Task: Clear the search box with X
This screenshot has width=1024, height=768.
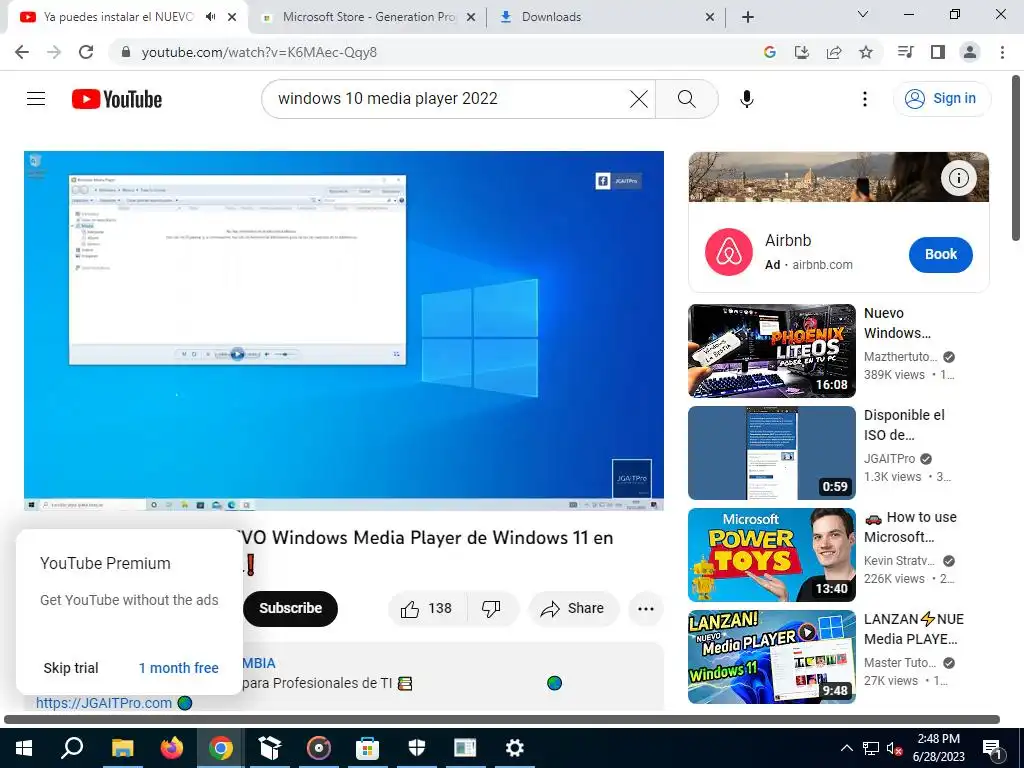Action: 639,99
